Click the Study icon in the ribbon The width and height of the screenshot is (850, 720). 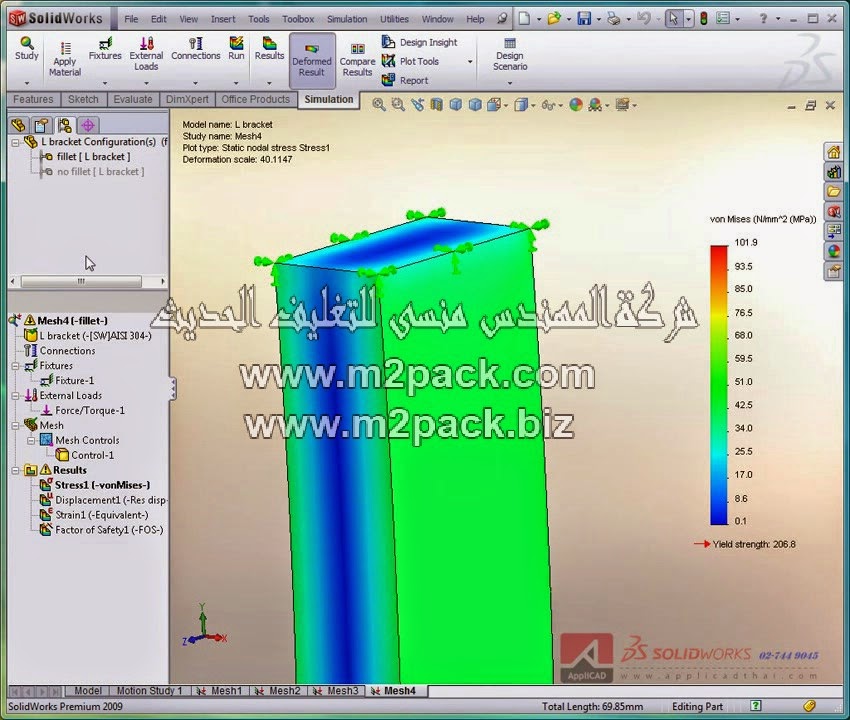pyautogui.click(x=27, y=48)
